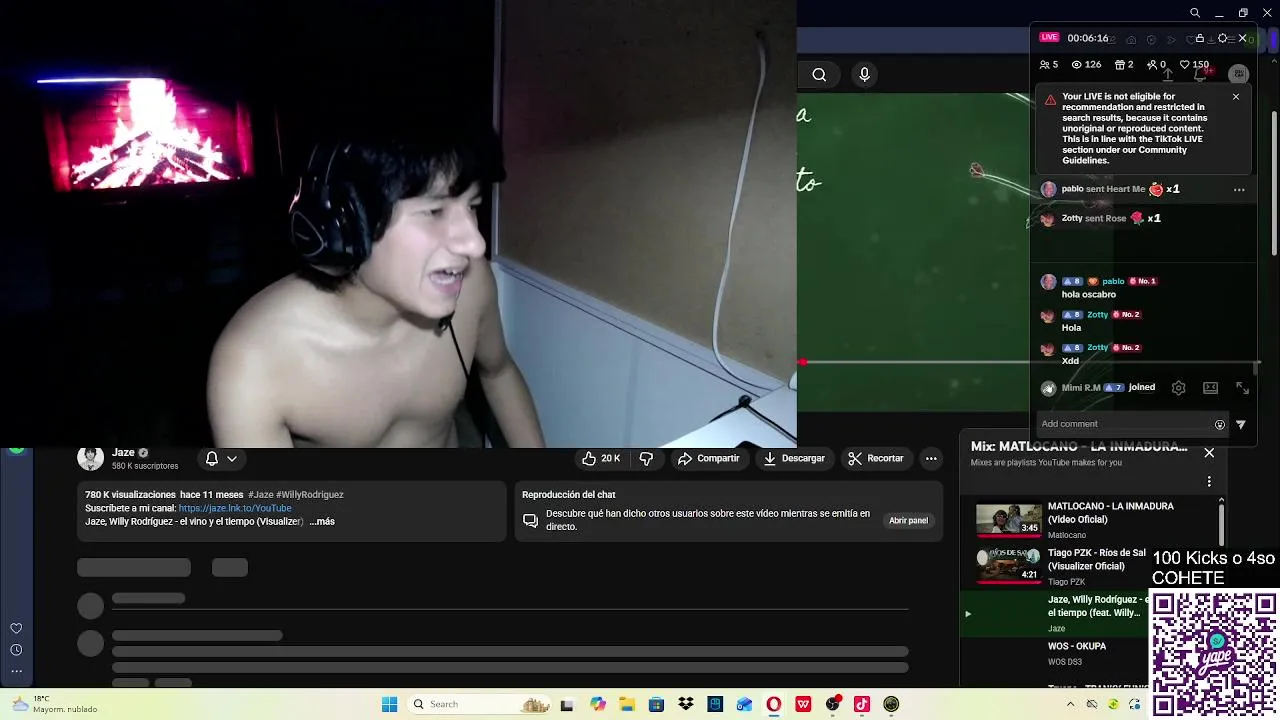
Task: Click the audience people count icon
Action: tap(1044, 64)
